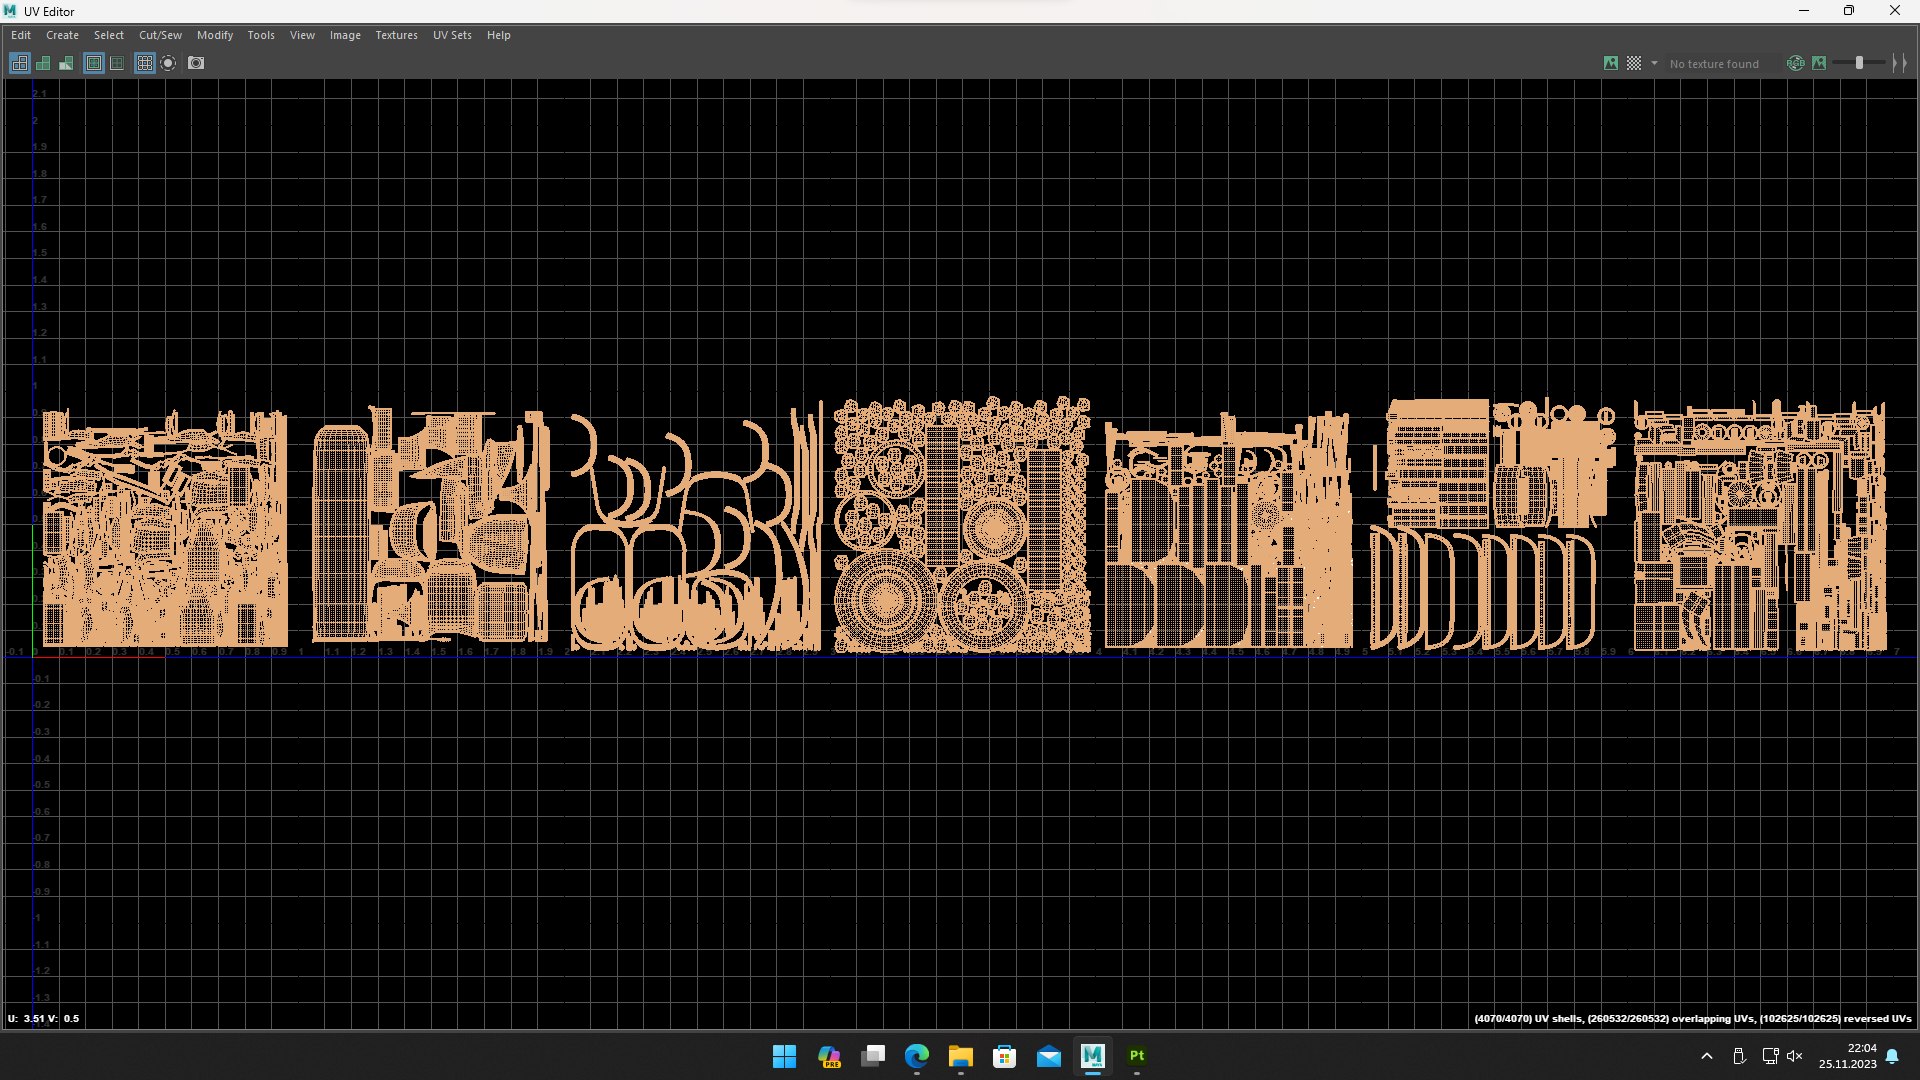Open the Image menu

(x=345, y=35)
